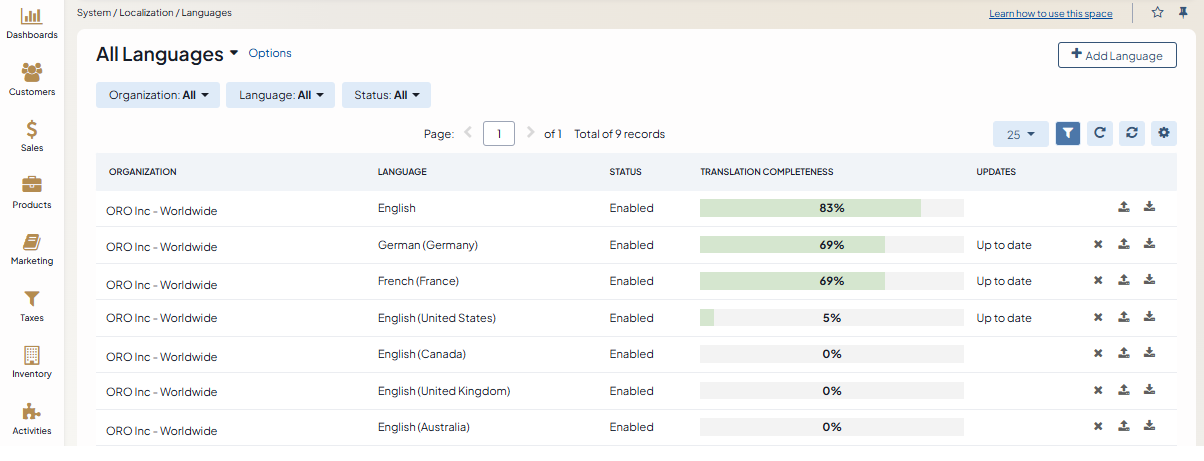Viewport: 1204px width, 461px height.
Task: Toggle the grid filters button
Action: pos(1068,133)
